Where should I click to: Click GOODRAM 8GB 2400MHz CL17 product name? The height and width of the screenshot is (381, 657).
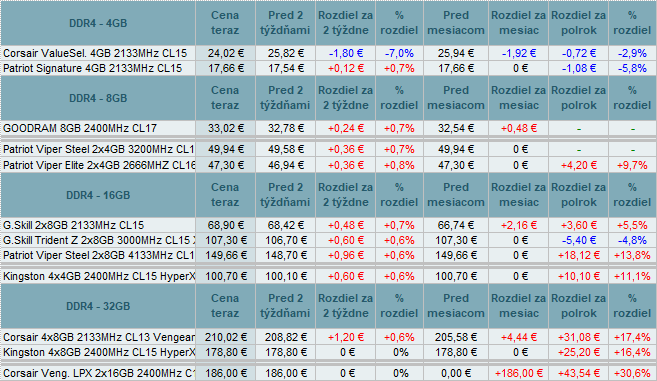coord(80,128)
